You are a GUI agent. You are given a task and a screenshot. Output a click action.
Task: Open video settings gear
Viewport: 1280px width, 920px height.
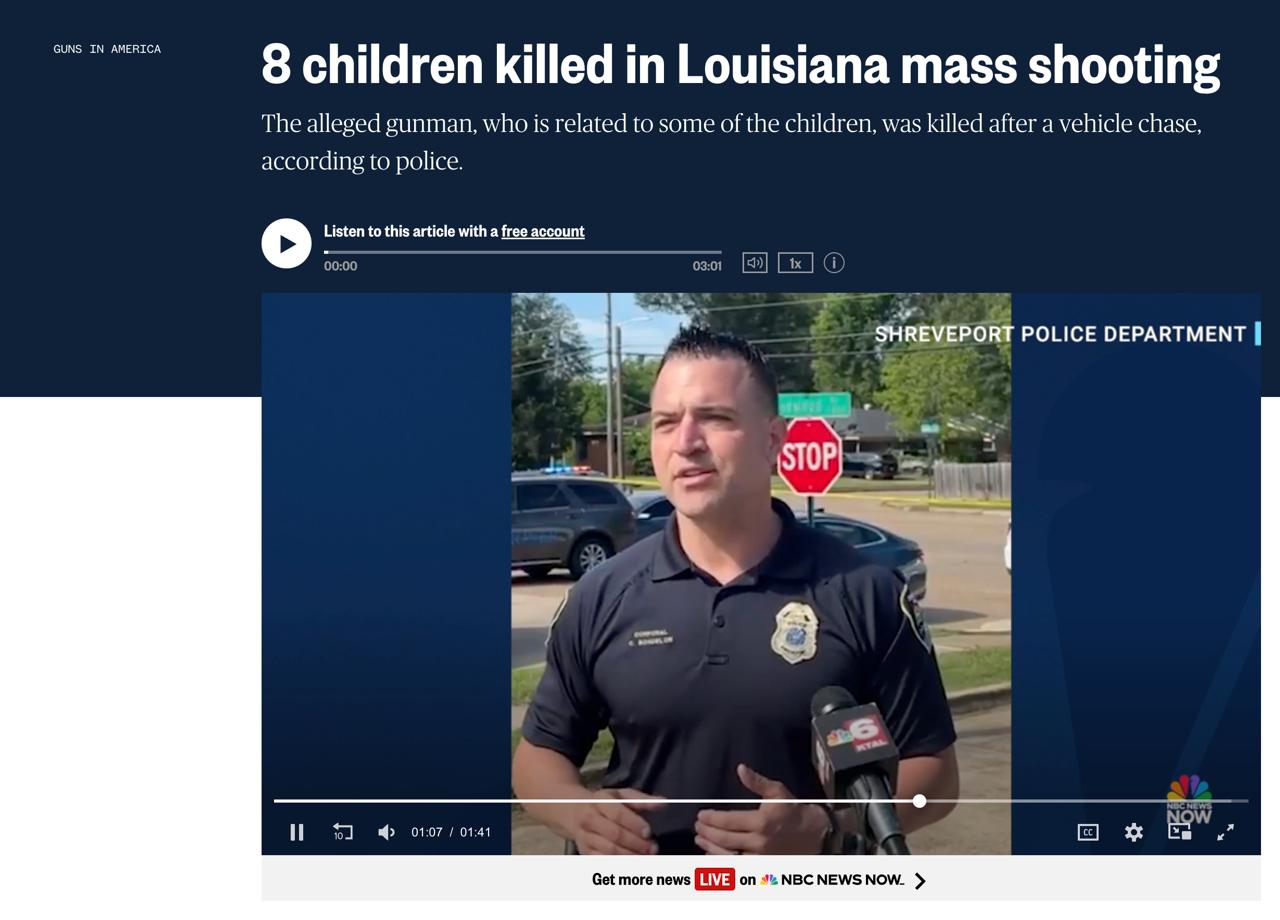click(1134, 832)
